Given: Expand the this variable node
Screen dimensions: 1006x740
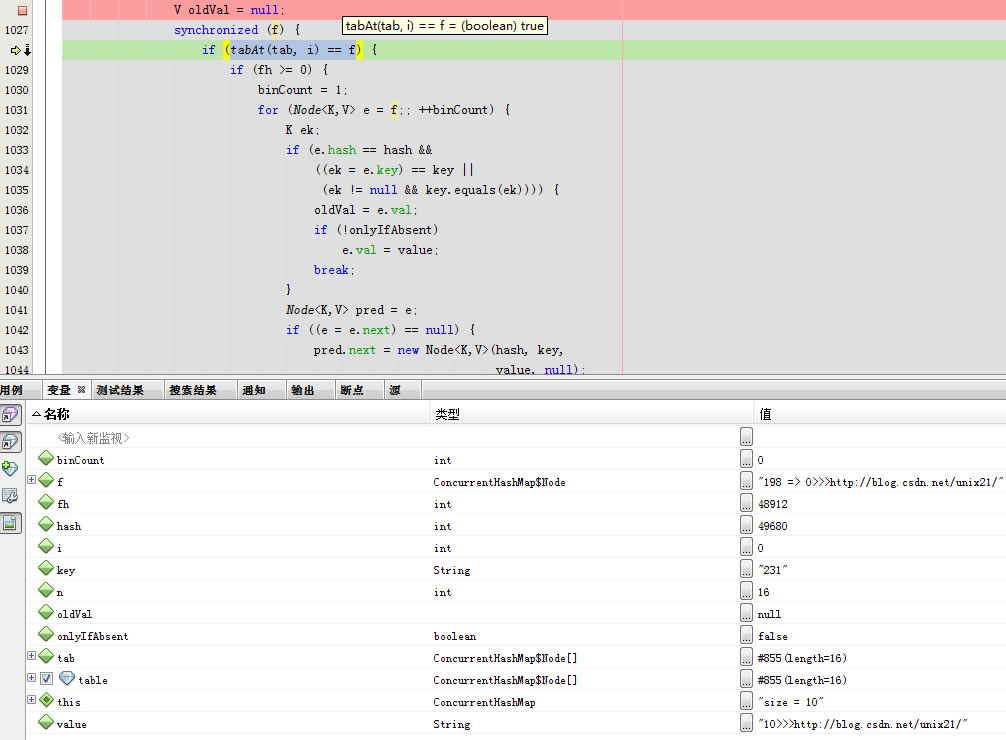Looking at the screenshot, I should (x=31, y=700).
